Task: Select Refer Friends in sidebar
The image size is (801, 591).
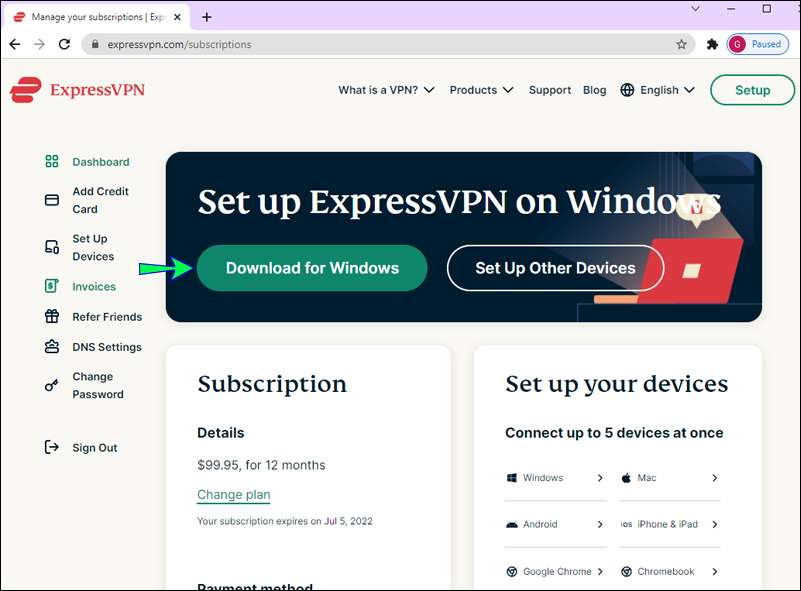Action: point(107,317)
